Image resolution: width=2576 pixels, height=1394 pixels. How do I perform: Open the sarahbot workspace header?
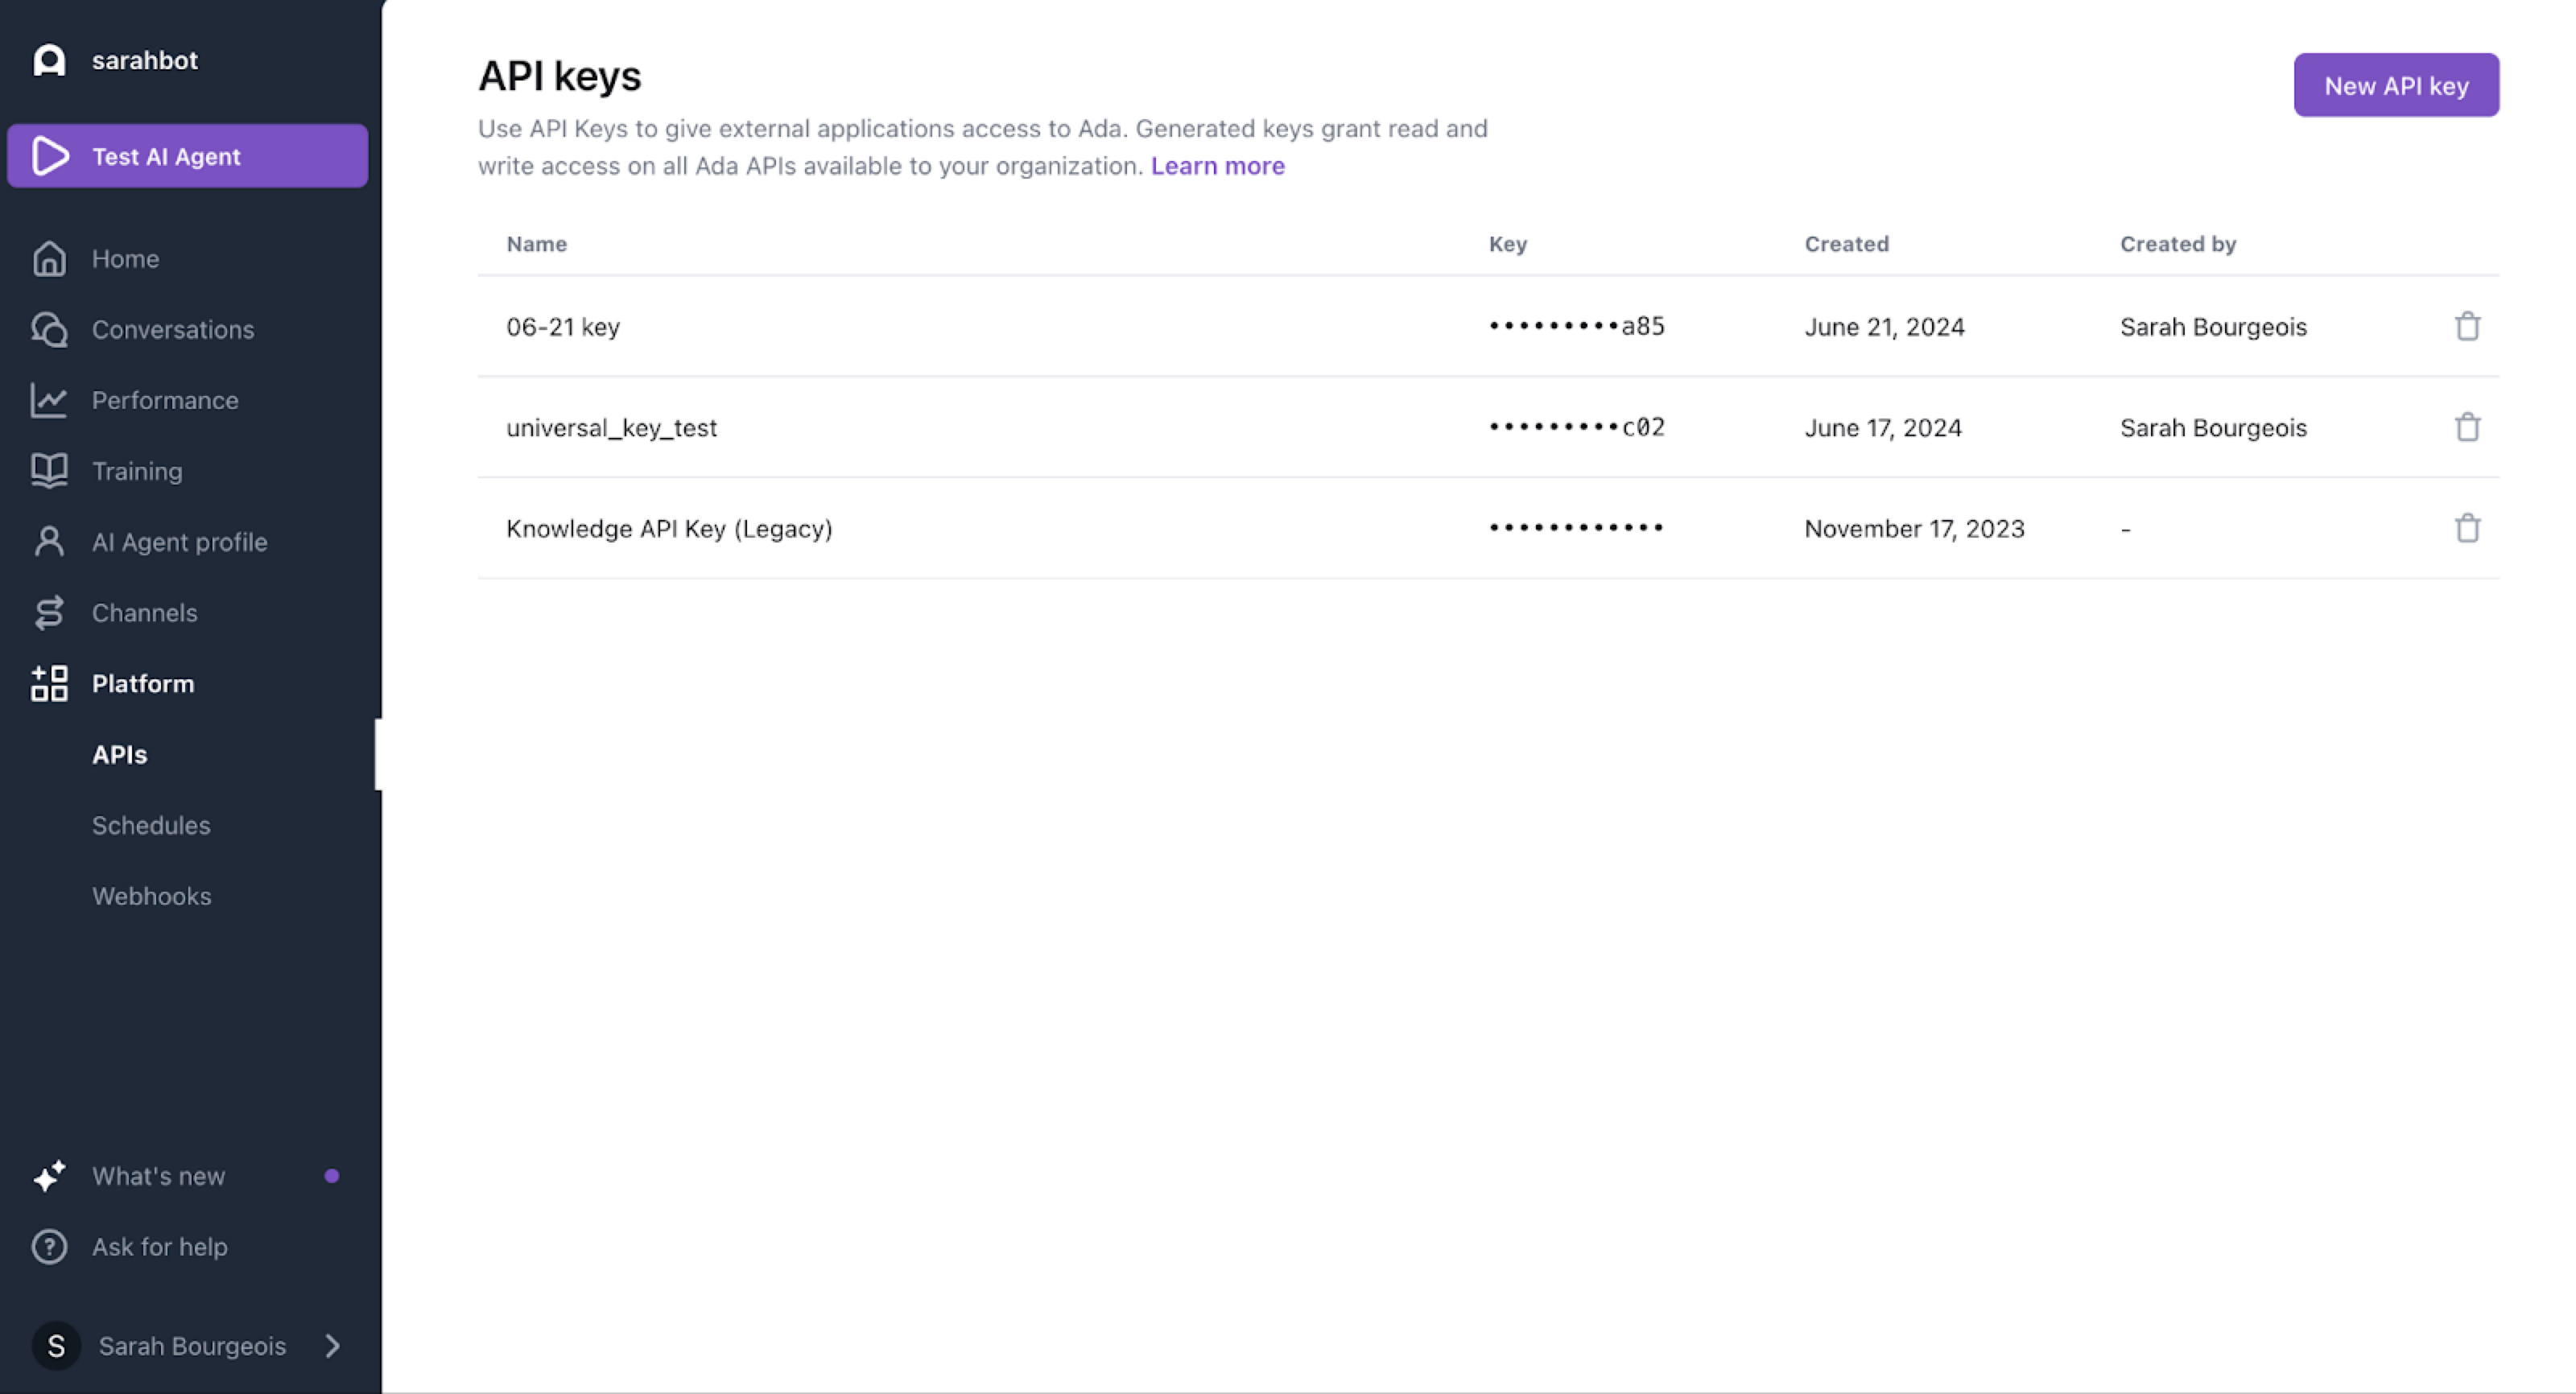[144, 60]
